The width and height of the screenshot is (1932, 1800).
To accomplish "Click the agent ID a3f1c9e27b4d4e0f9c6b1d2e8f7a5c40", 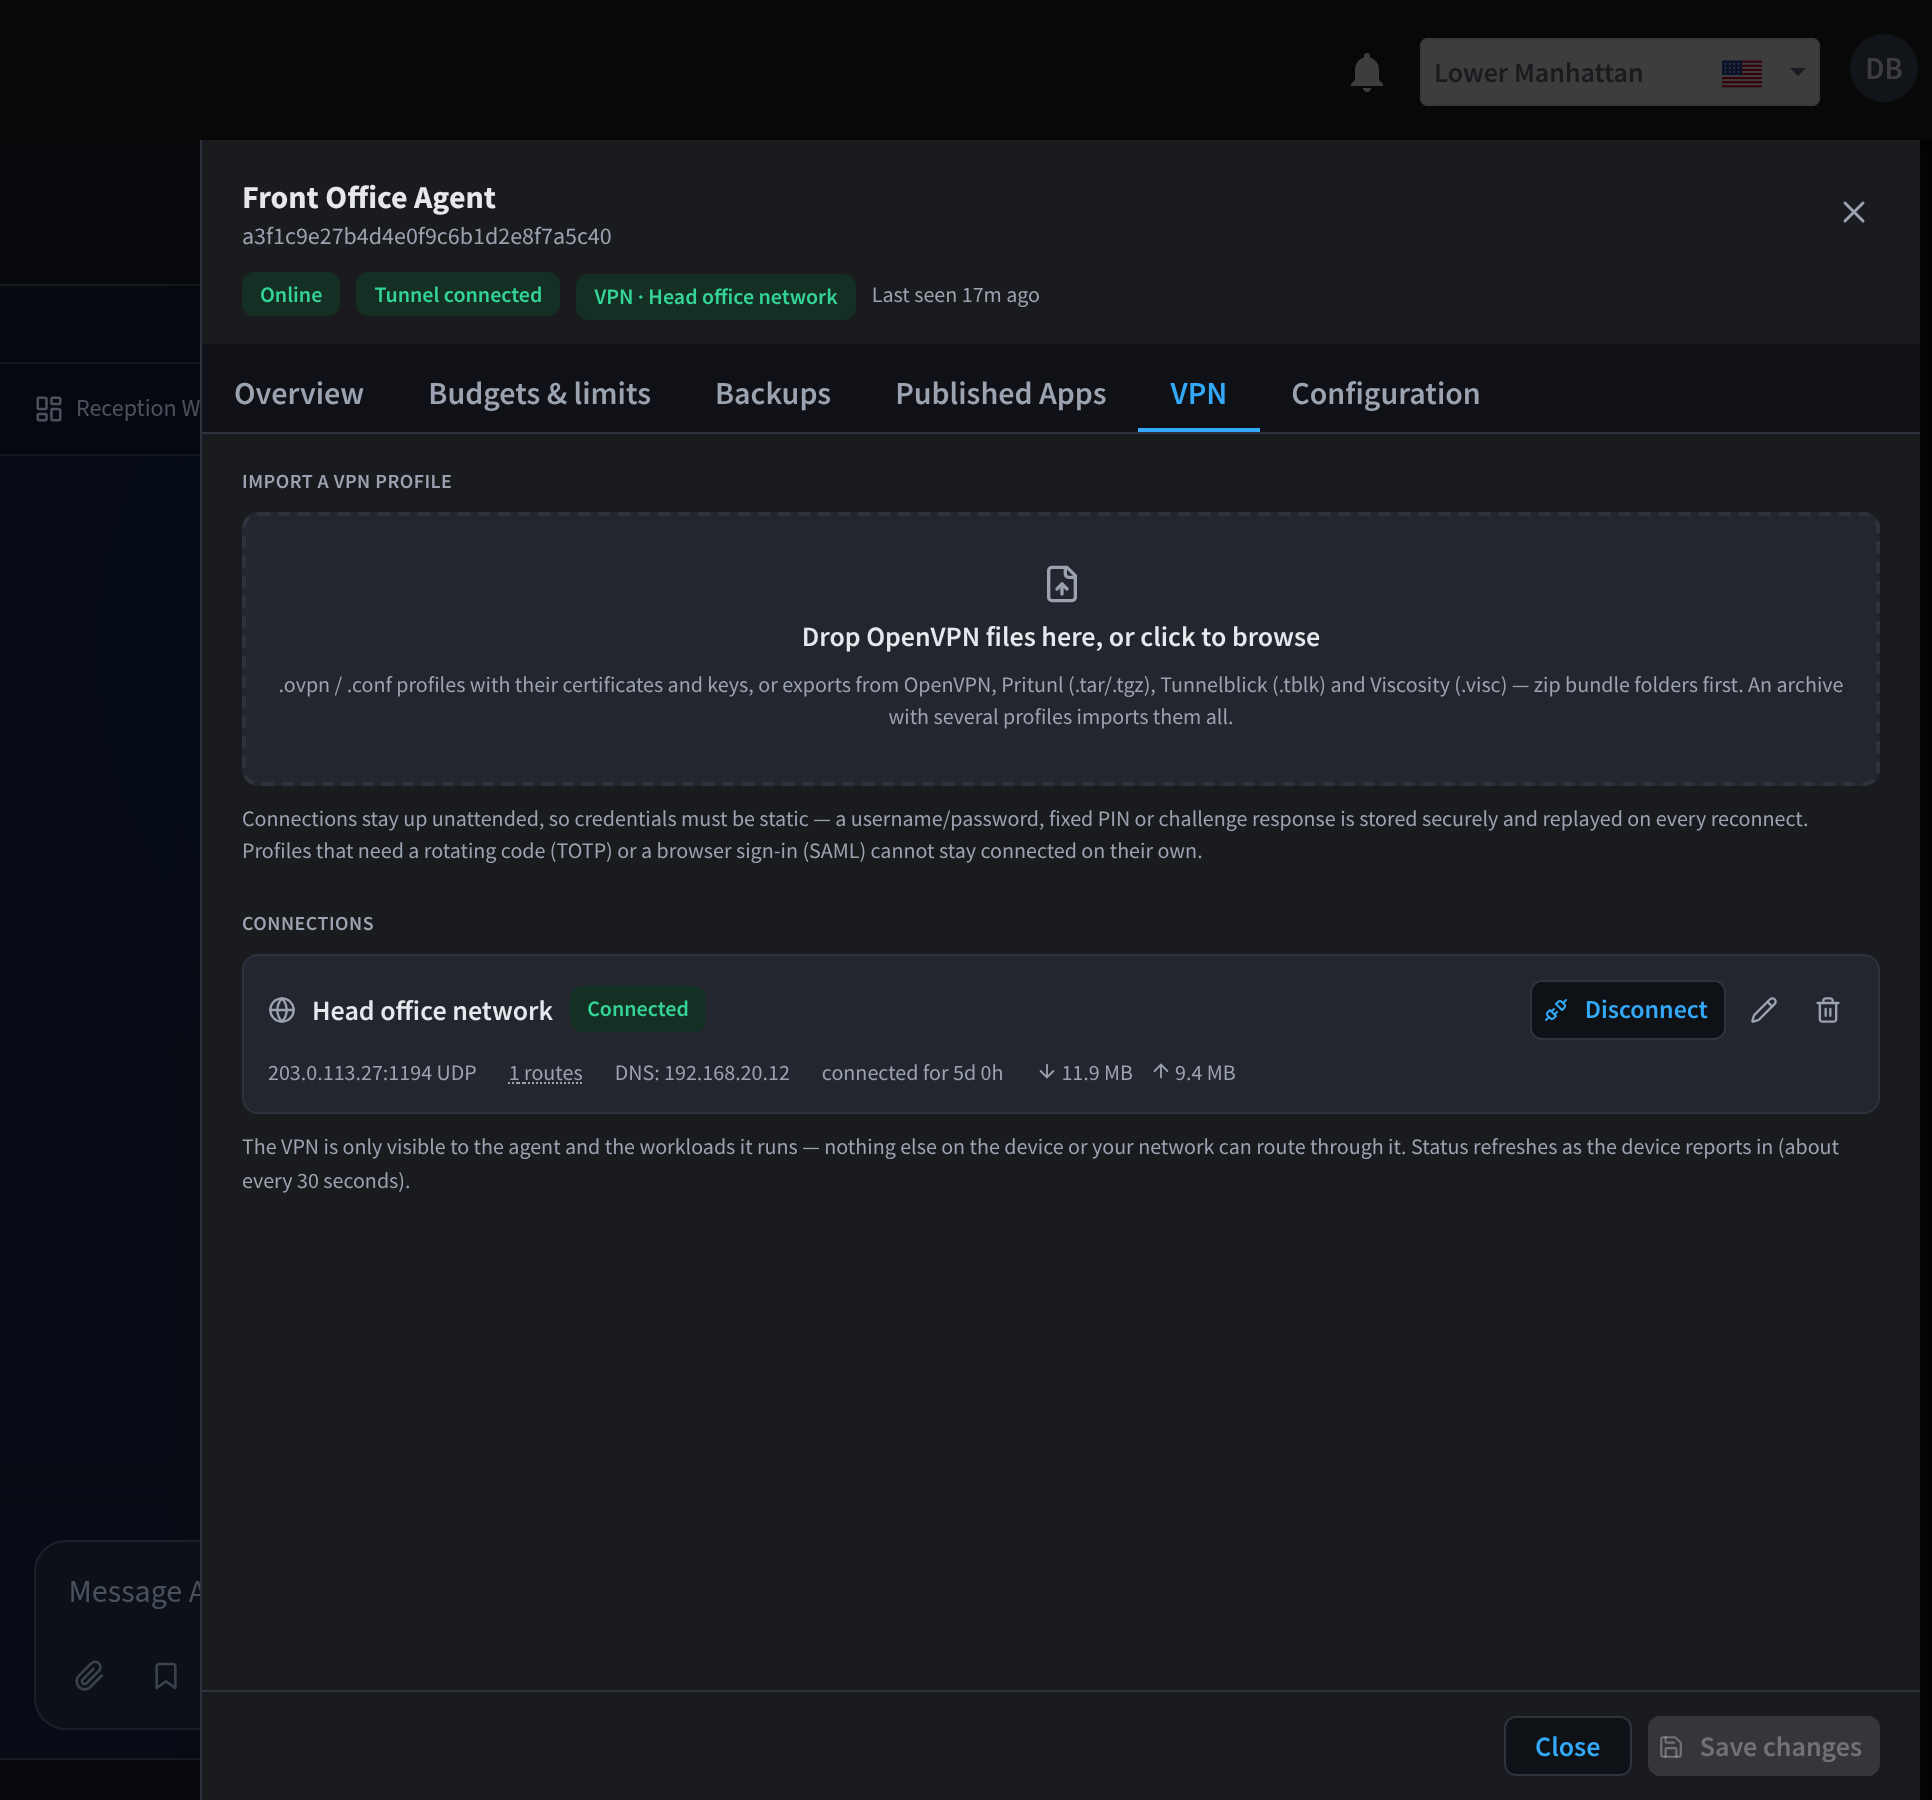I will coord(426,236).
